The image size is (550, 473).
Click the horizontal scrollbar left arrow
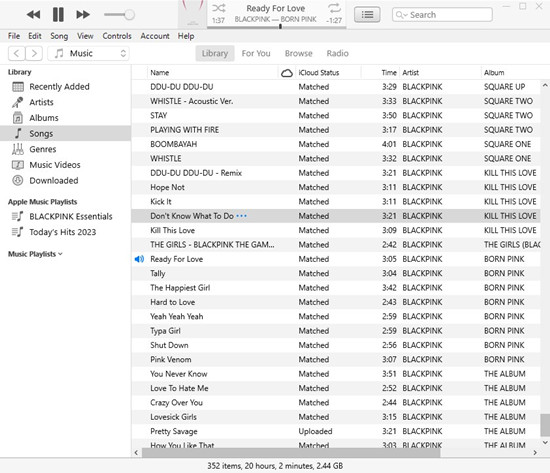tap(136, 453)
